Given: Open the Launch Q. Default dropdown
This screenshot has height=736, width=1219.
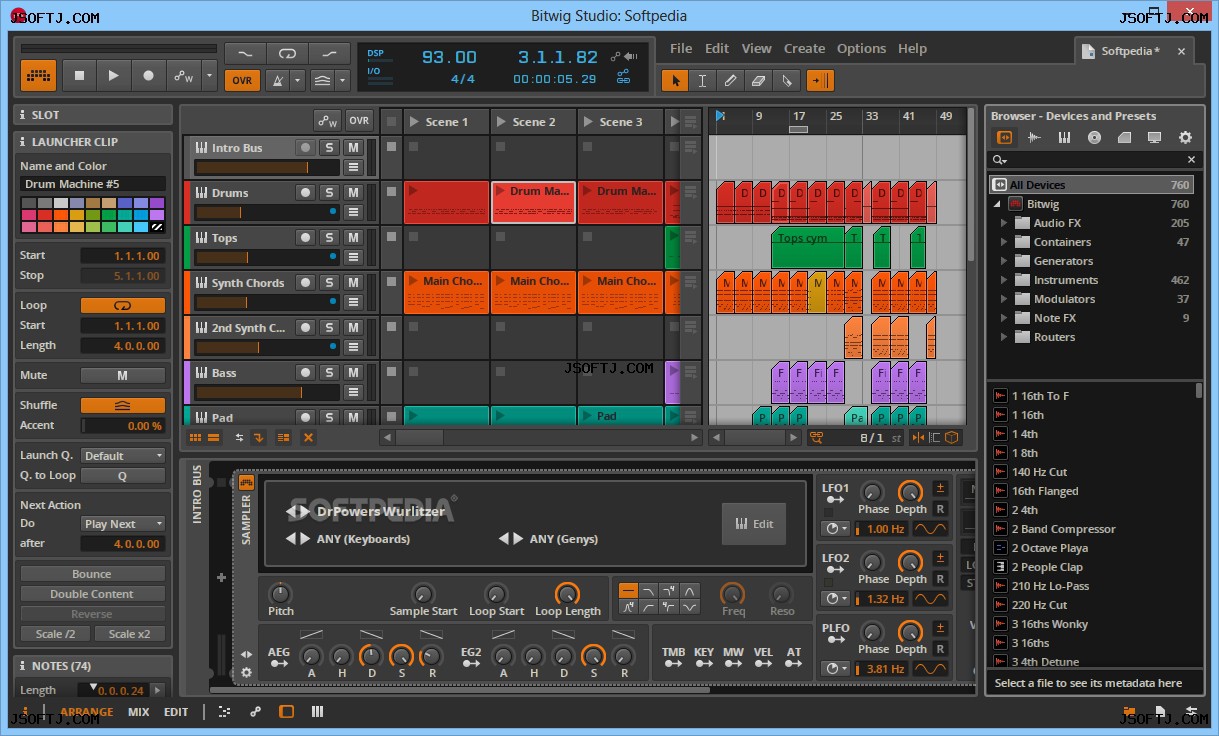Looking at the screenshot, I should [123, 455].
